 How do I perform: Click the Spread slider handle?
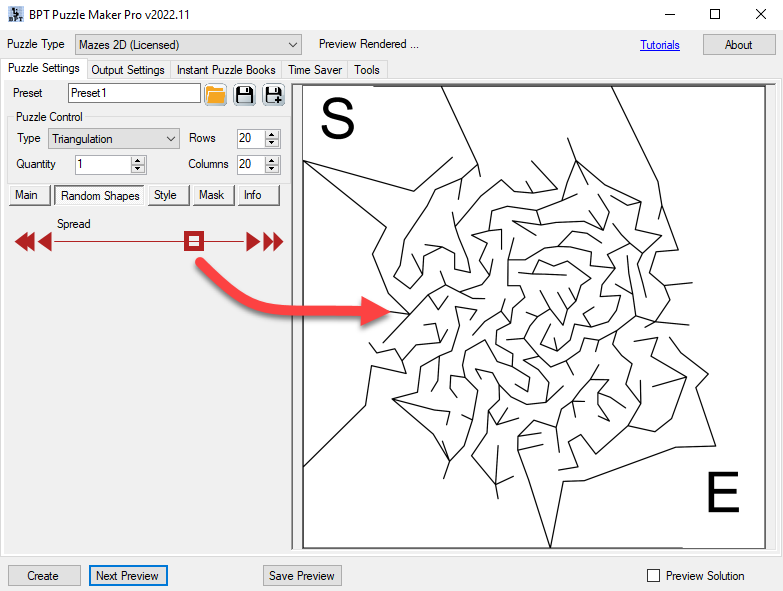pos(194,241)
